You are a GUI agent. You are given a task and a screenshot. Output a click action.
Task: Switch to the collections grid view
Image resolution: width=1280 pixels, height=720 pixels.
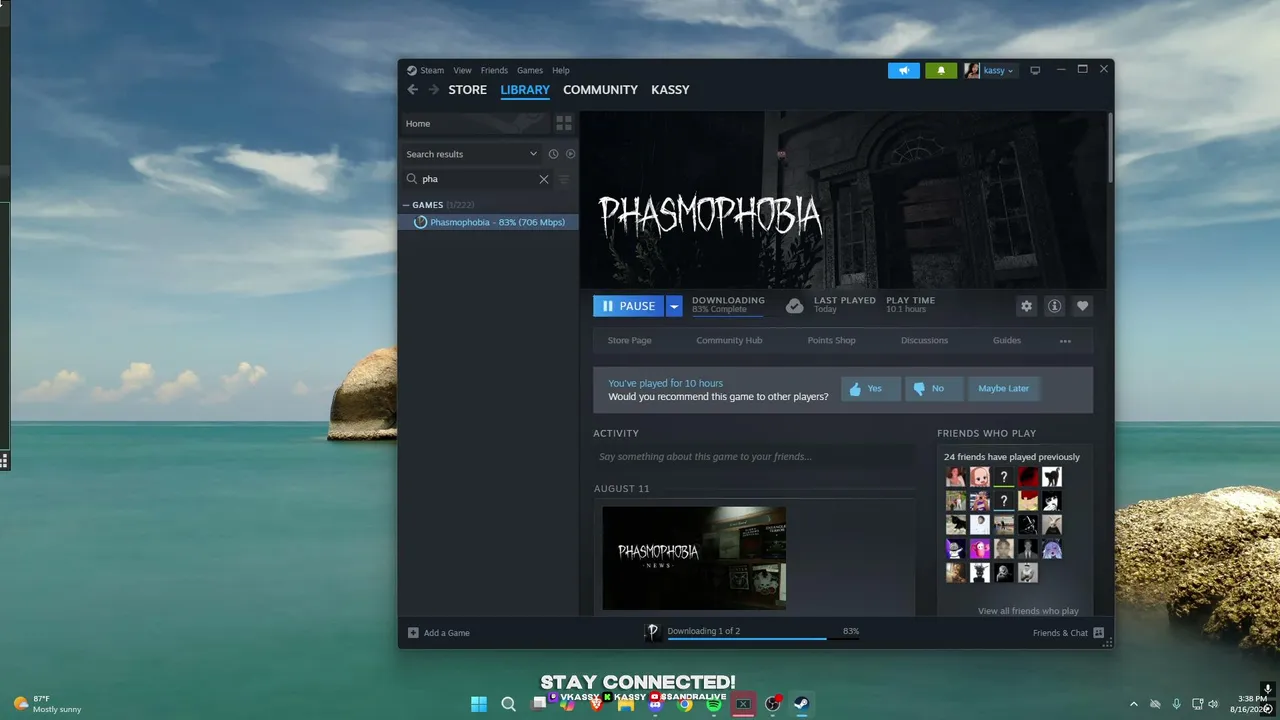coord(564,123)
